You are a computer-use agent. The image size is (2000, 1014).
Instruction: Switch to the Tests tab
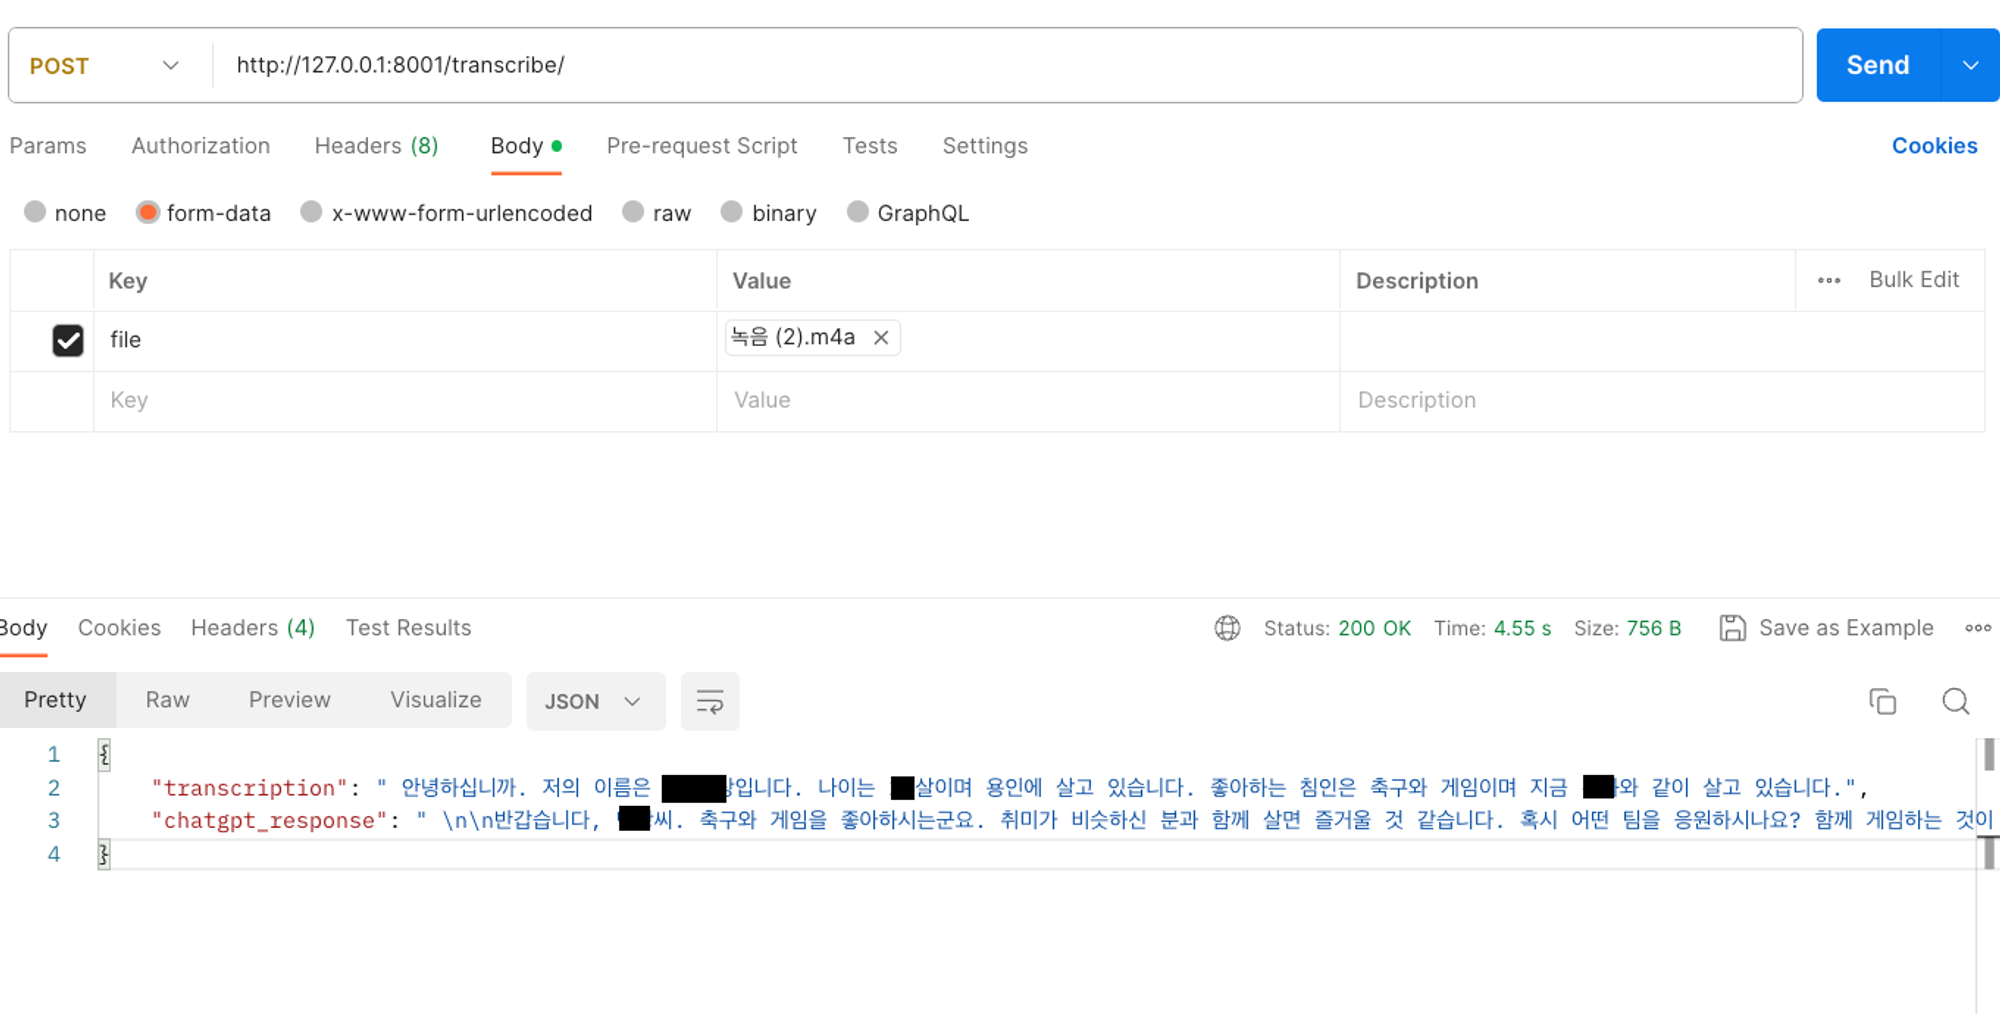coord(870,146)
